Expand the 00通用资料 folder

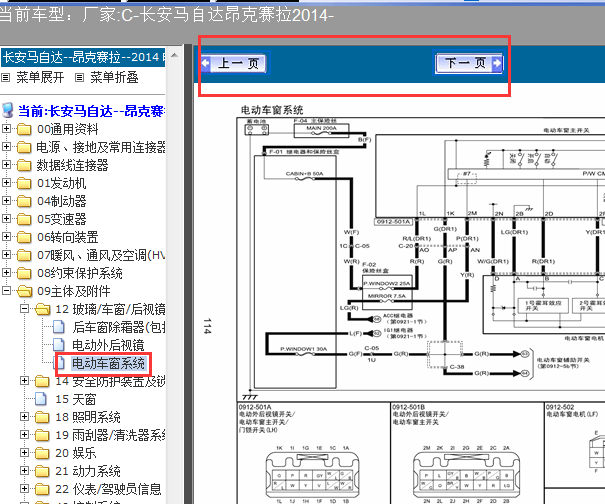(6, 128)
